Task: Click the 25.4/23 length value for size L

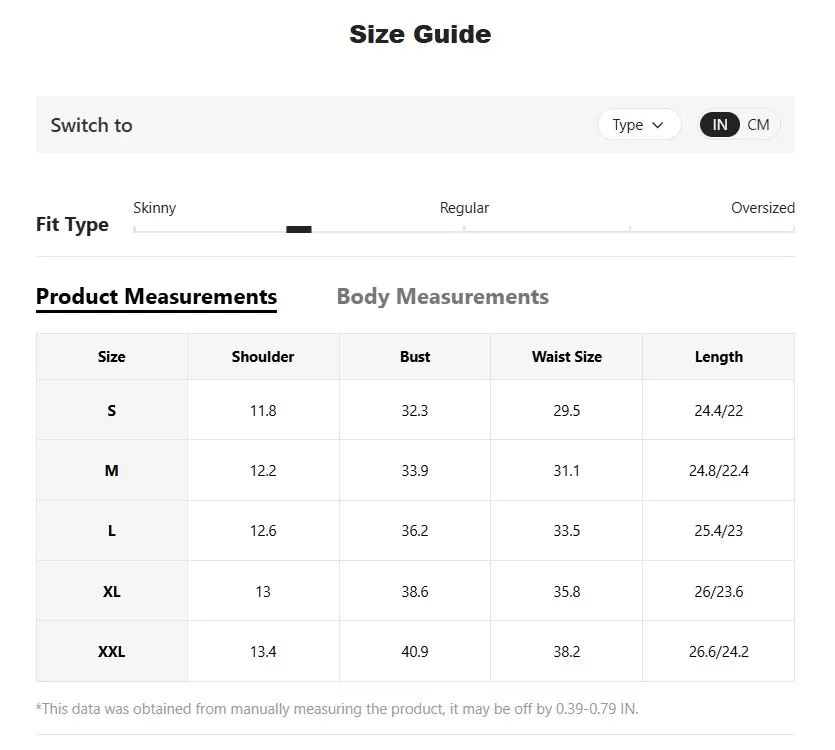Action: (x=718, y=531)
